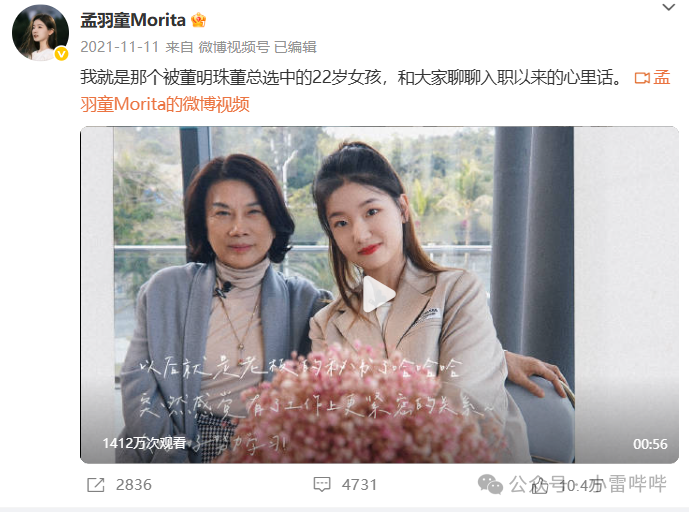The height and width of the screenshot is (512, 689).
Task: Expand the post options chevron
Action: coord(669,7)
